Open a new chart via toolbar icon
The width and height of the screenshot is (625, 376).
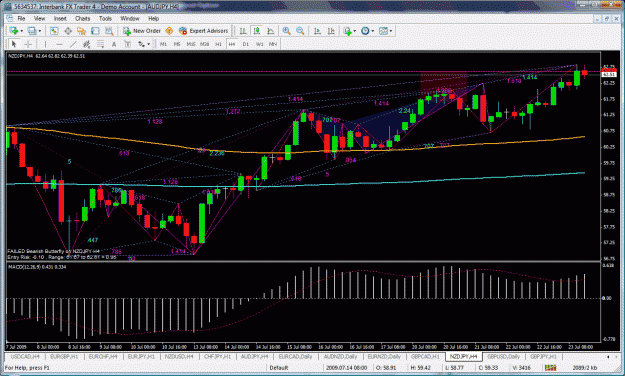[x=14, y=31]
